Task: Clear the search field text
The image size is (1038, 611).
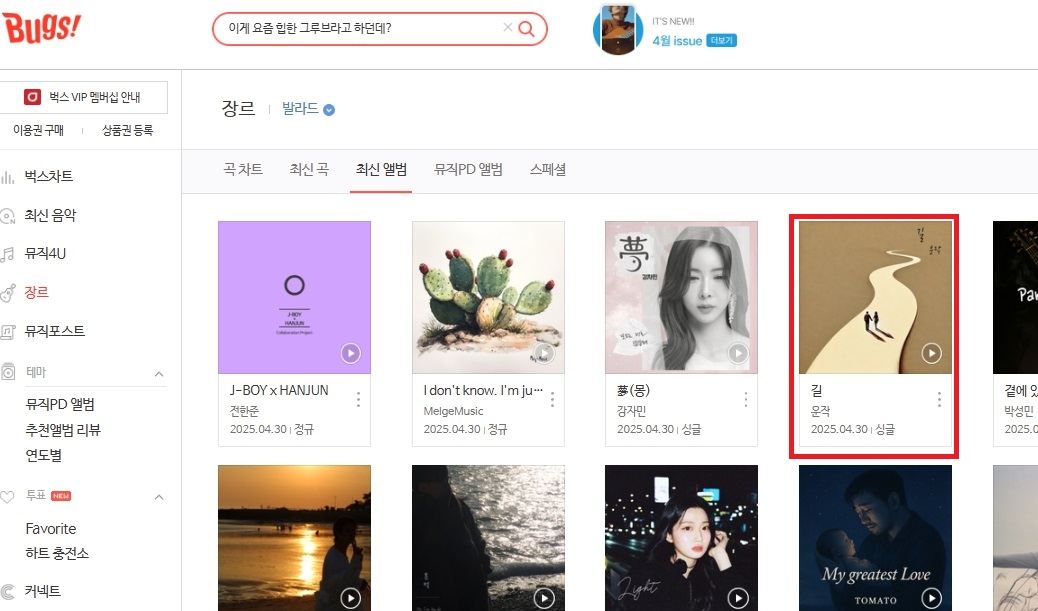Action: pyautogui.click(x=508, y=28)
